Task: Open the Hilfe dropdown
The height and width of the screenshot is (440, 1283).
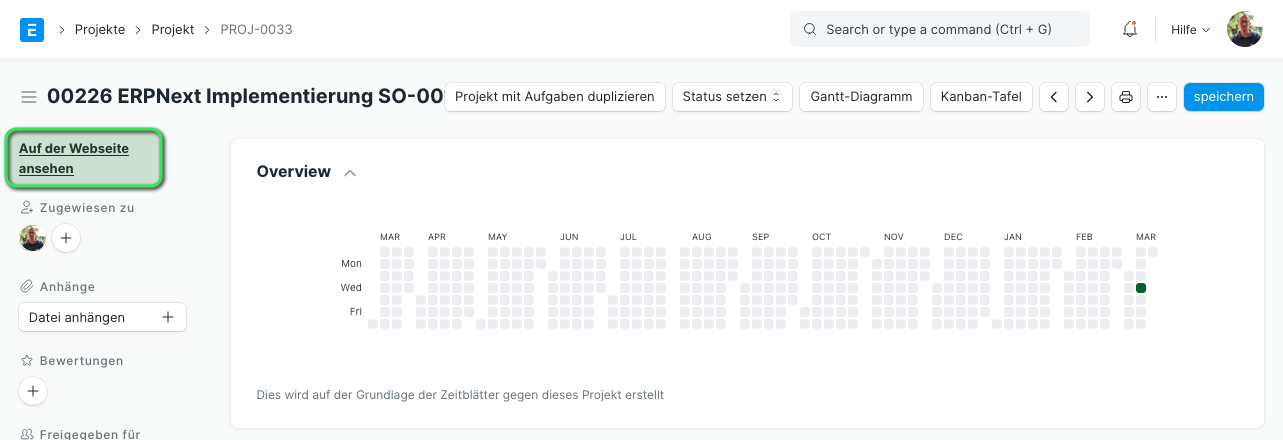Action: click(x=1190, y=30)
